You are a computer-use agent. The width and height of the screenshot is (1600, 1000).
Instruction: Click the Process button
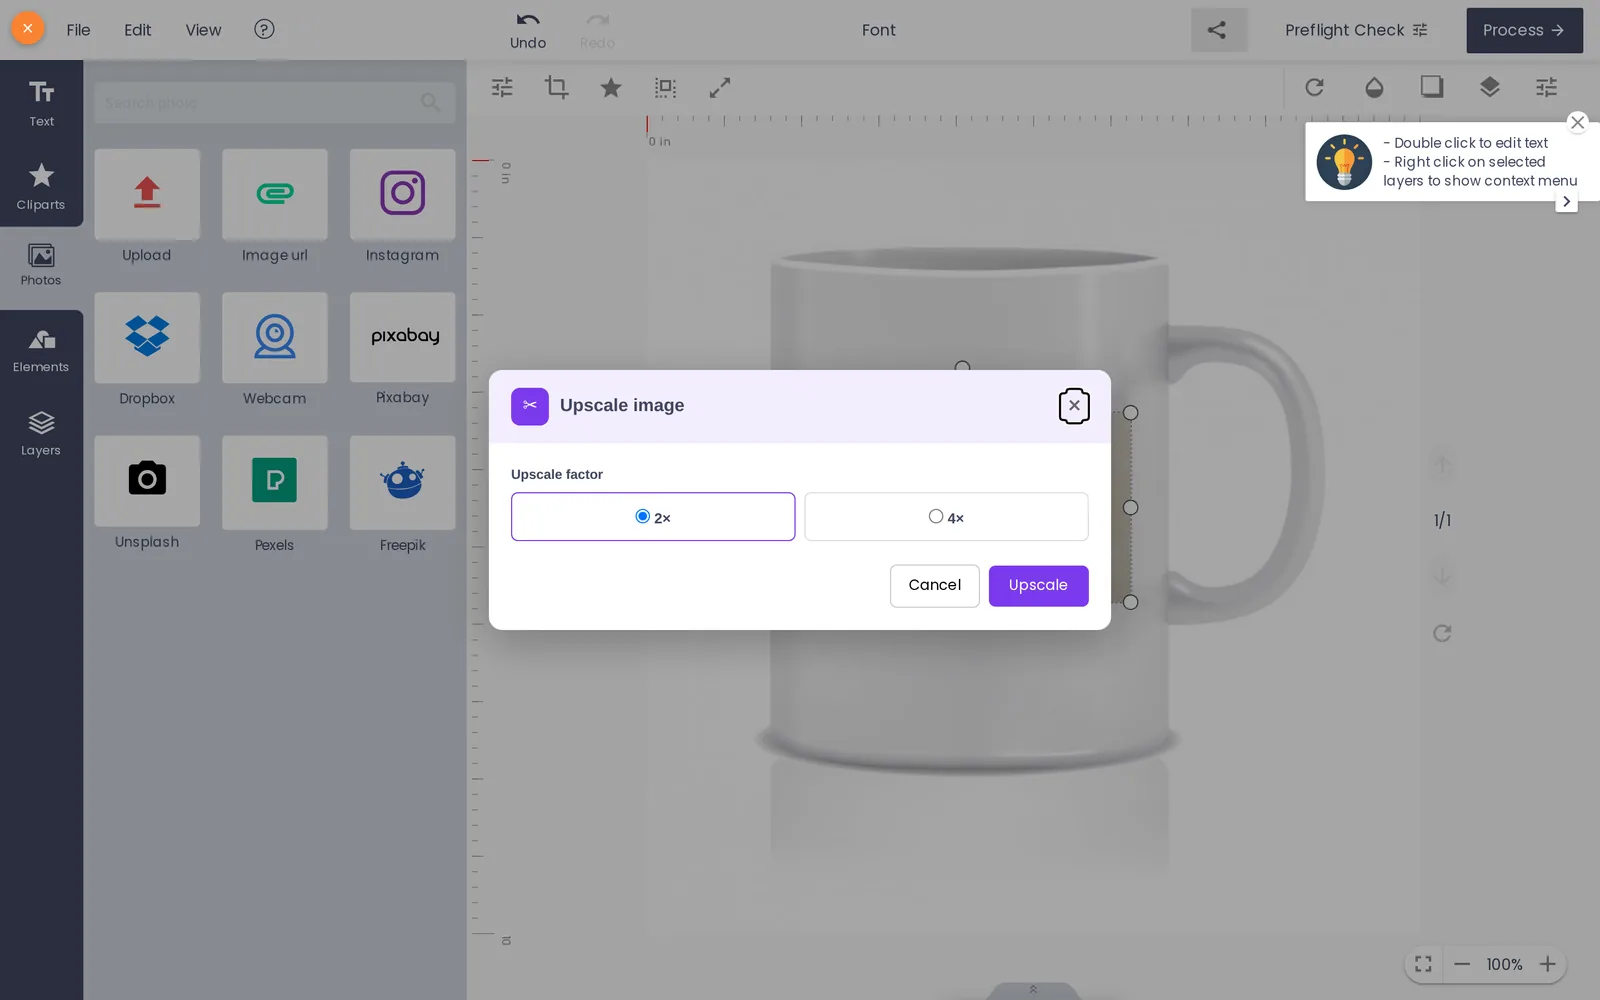pos(1524,30)
